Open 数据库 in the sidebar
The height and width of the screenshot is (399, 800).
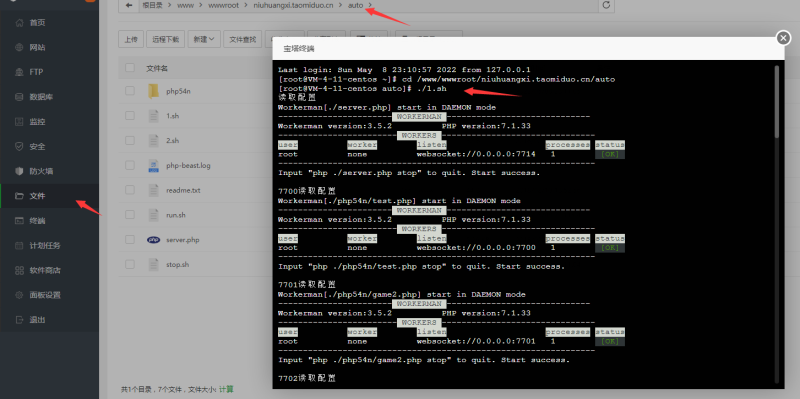coord(41,97)
